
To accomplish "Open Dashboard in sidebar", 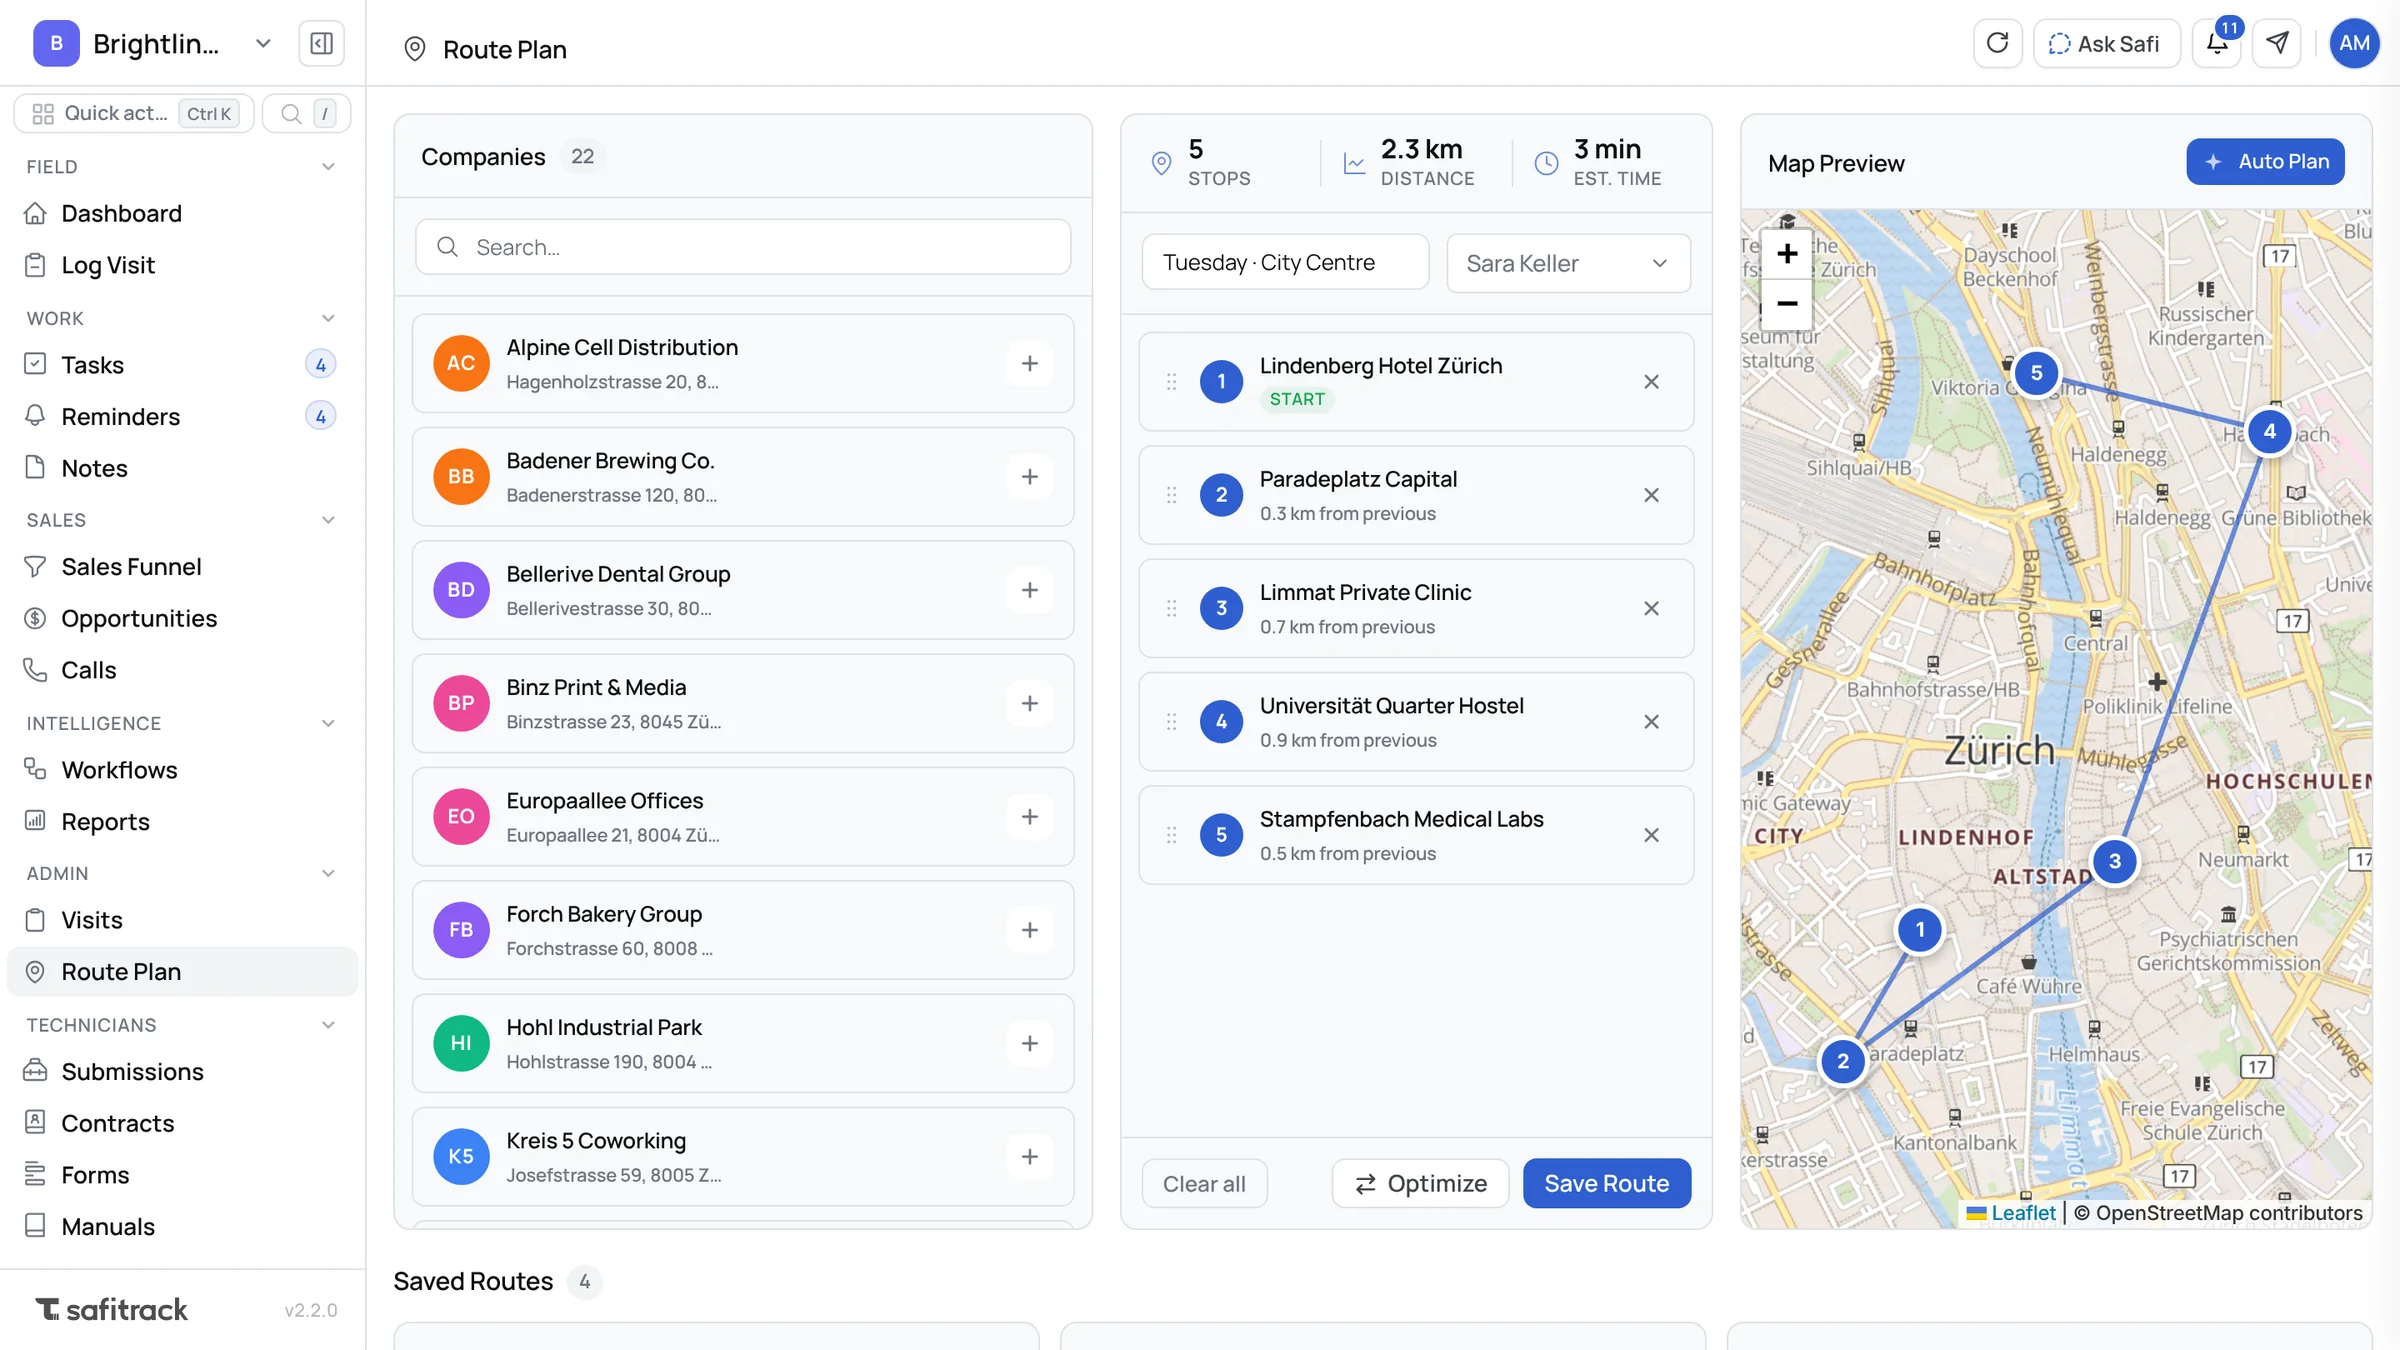I will click(x=182, y=213).
